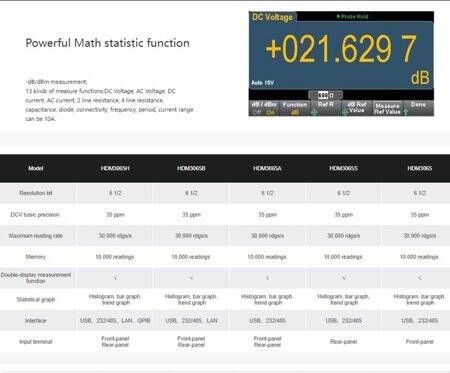Click the green knob icon on Ref R softkey
The width and height of the screenshot is (450, 373).
tap(314, 113)
